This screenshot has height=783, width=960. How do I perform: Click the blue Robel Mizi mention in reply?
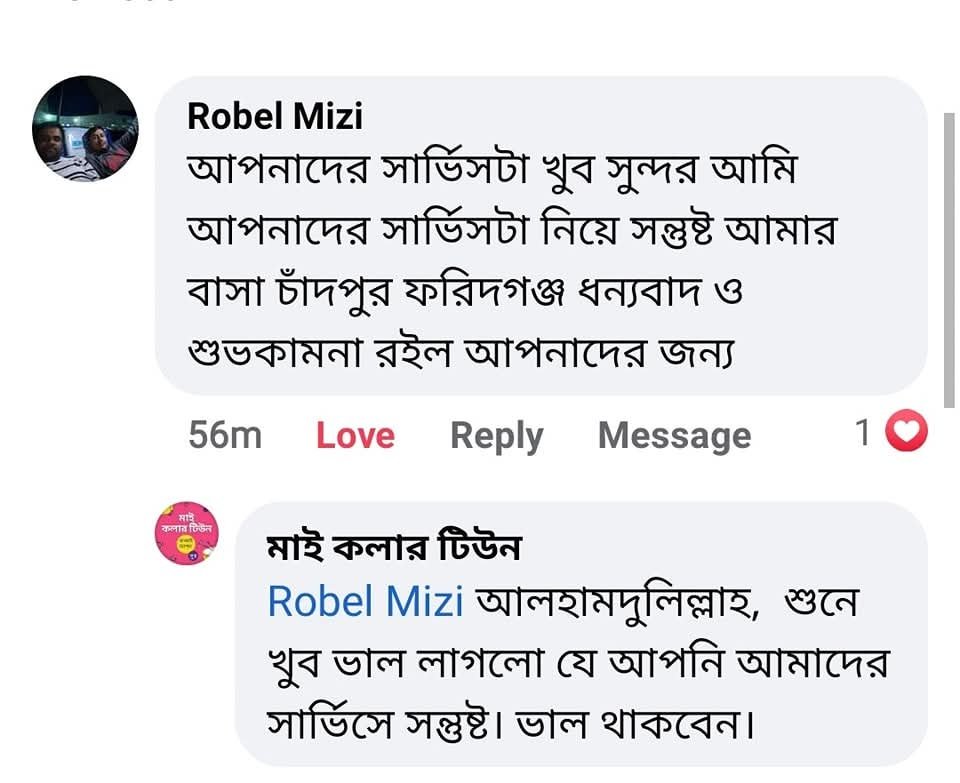point(366,602)
